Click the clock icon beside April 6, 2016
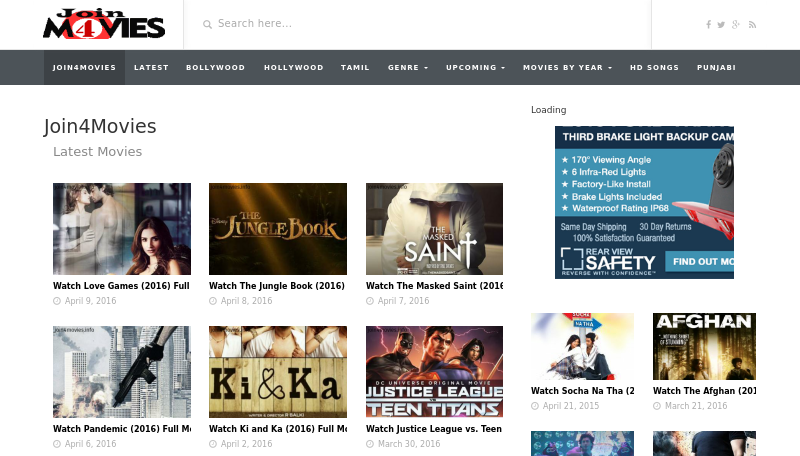Screen dimensions: 800x456 57,444
